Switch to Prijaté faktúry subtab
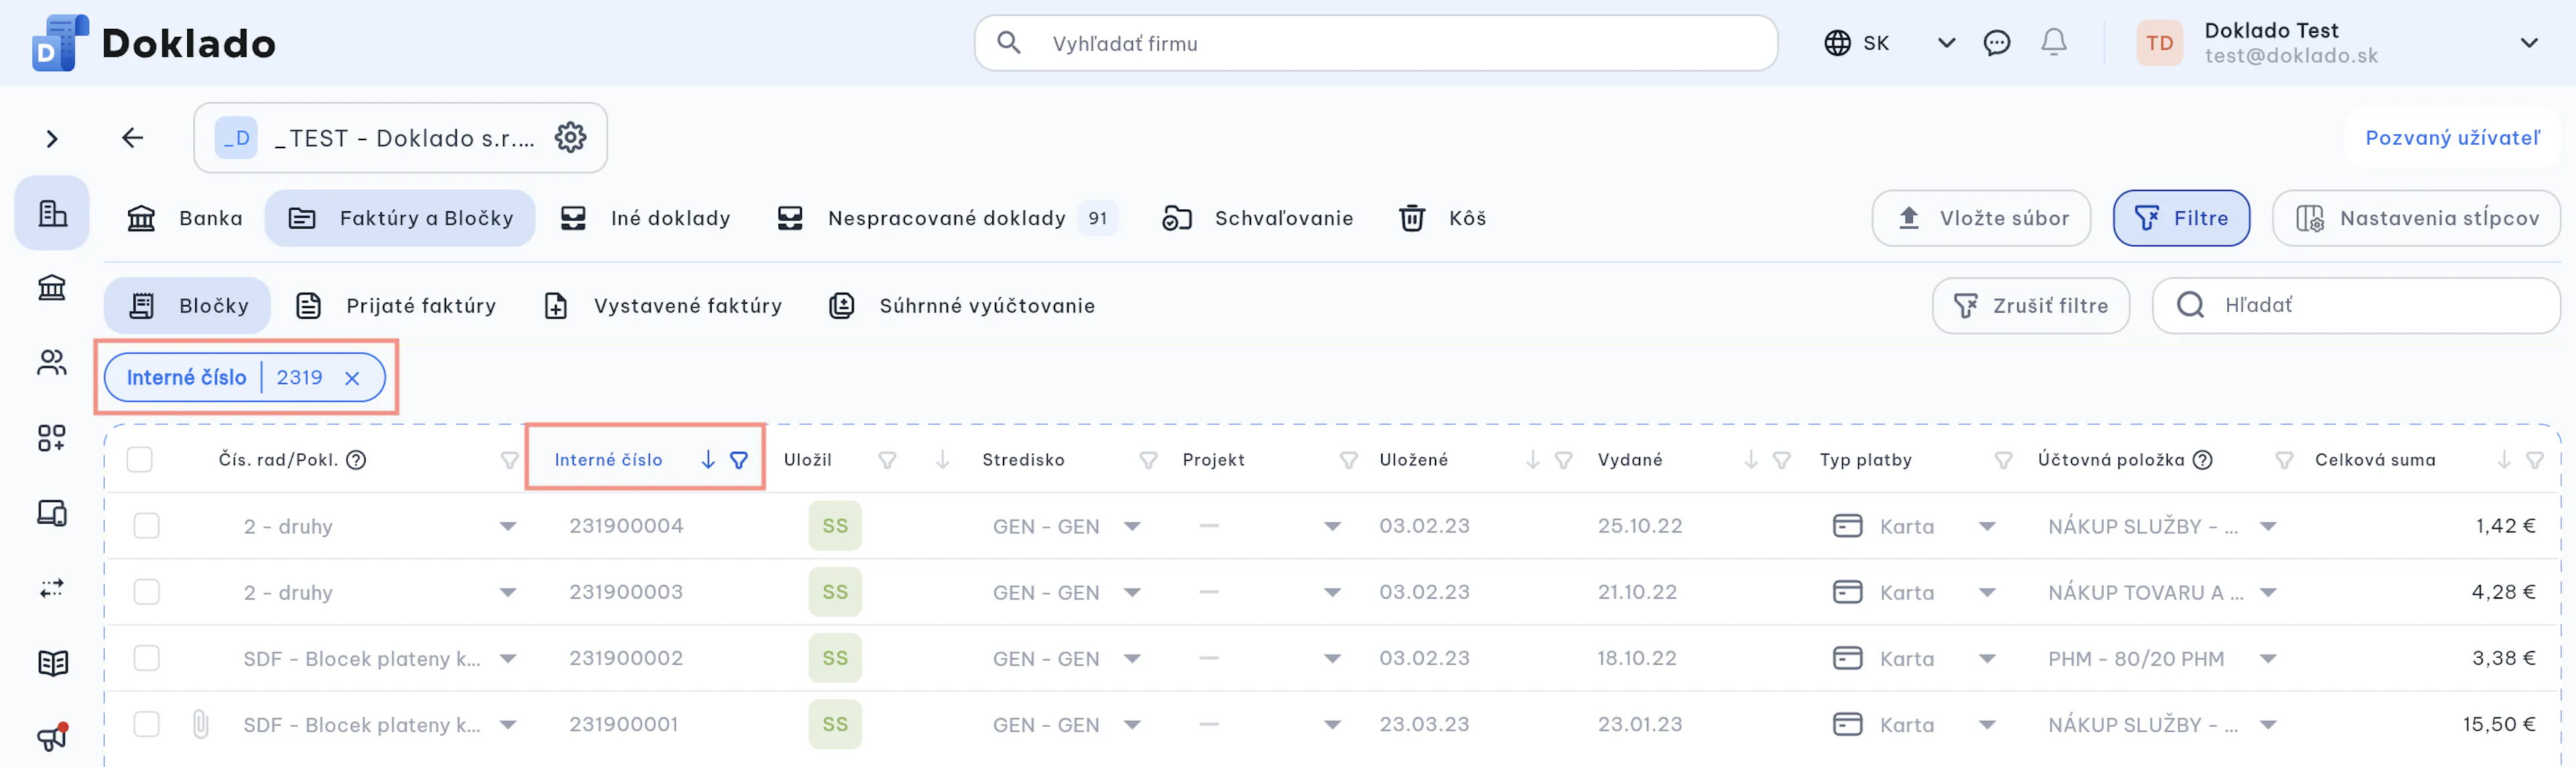 tap(396, 306)
